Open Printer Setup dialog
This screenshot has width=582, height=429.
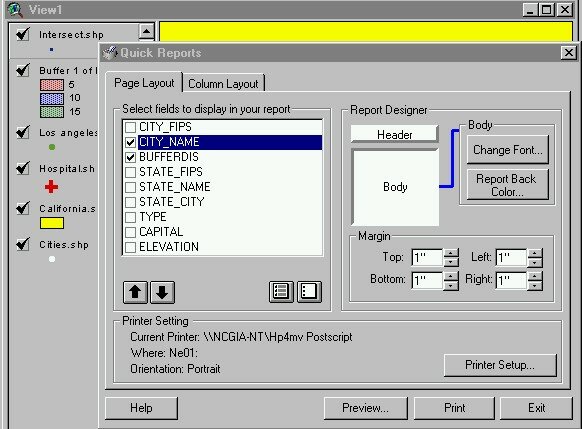coord(500,365)
